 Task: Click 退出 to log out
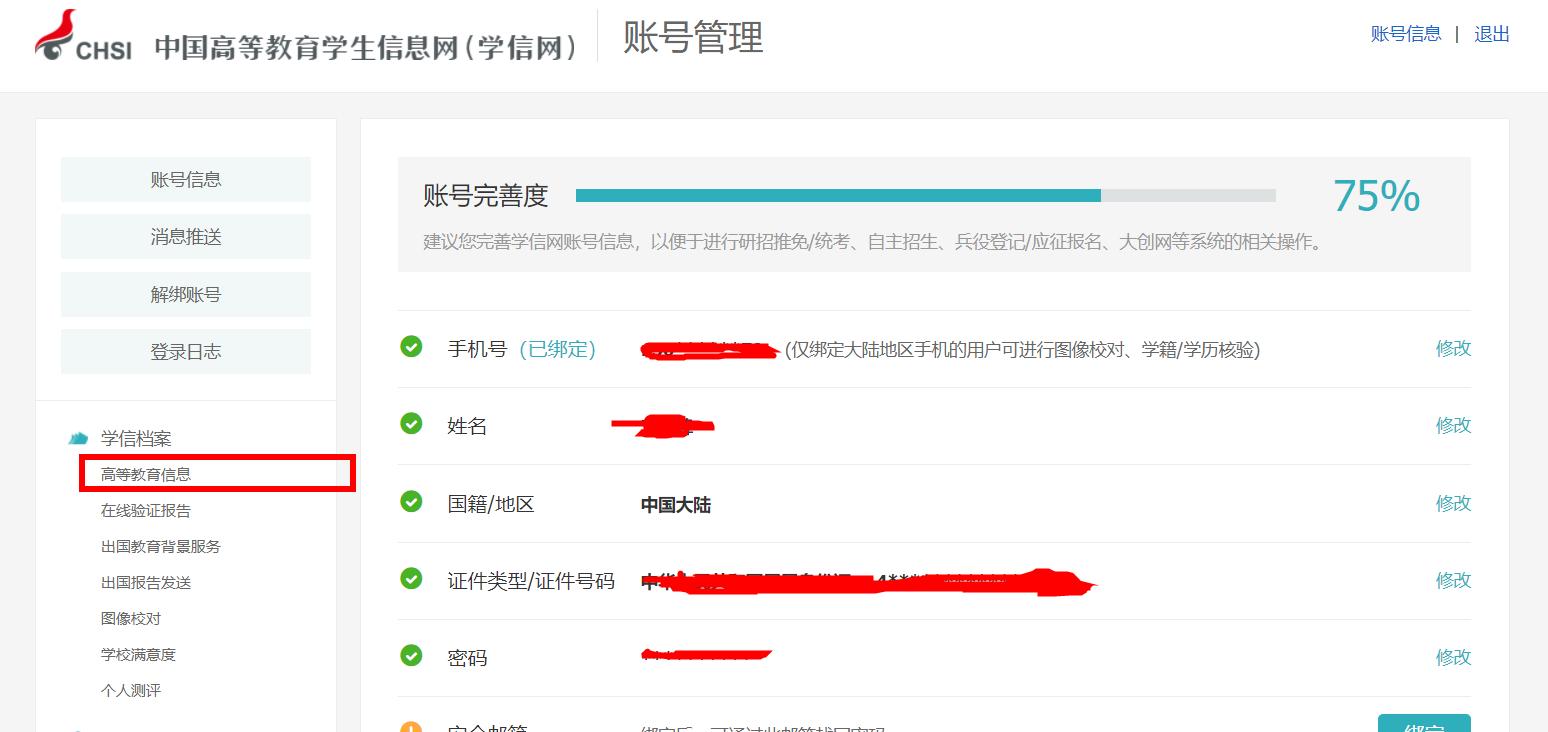pyautogui.click(x=1491, y=33)
